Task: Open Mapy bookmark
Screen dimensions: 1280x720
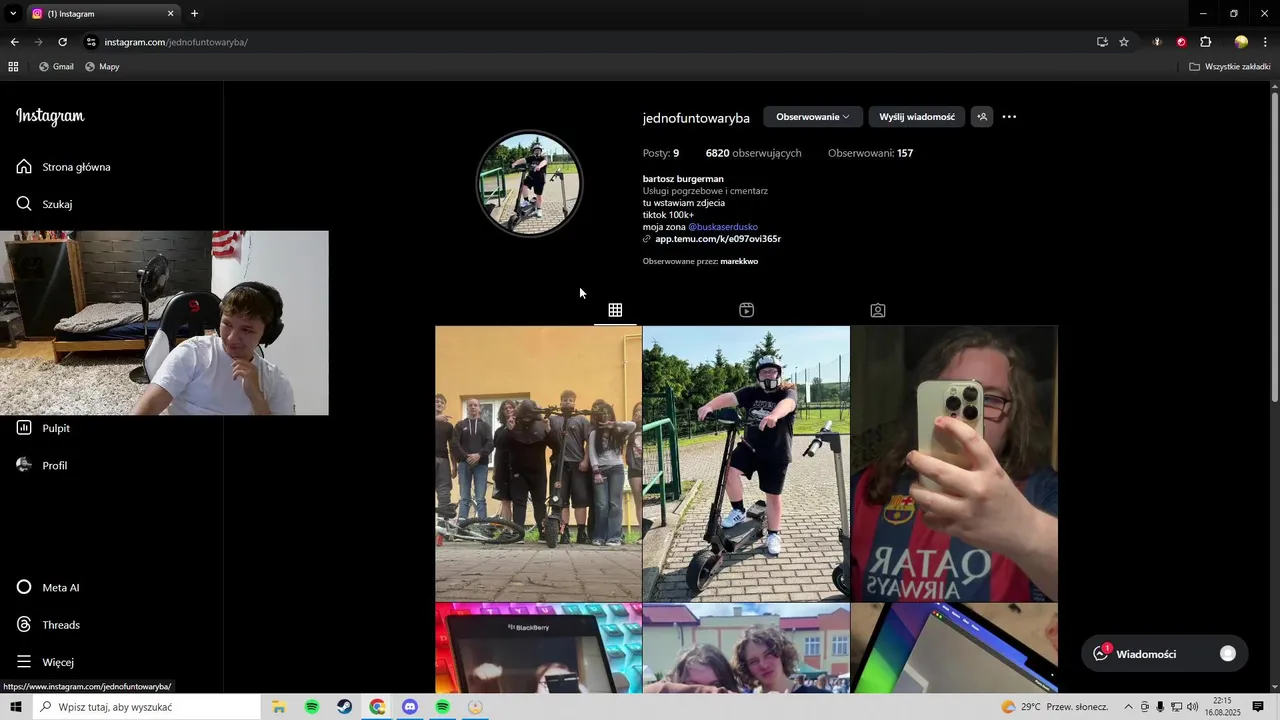Action: tap(102, 67)
